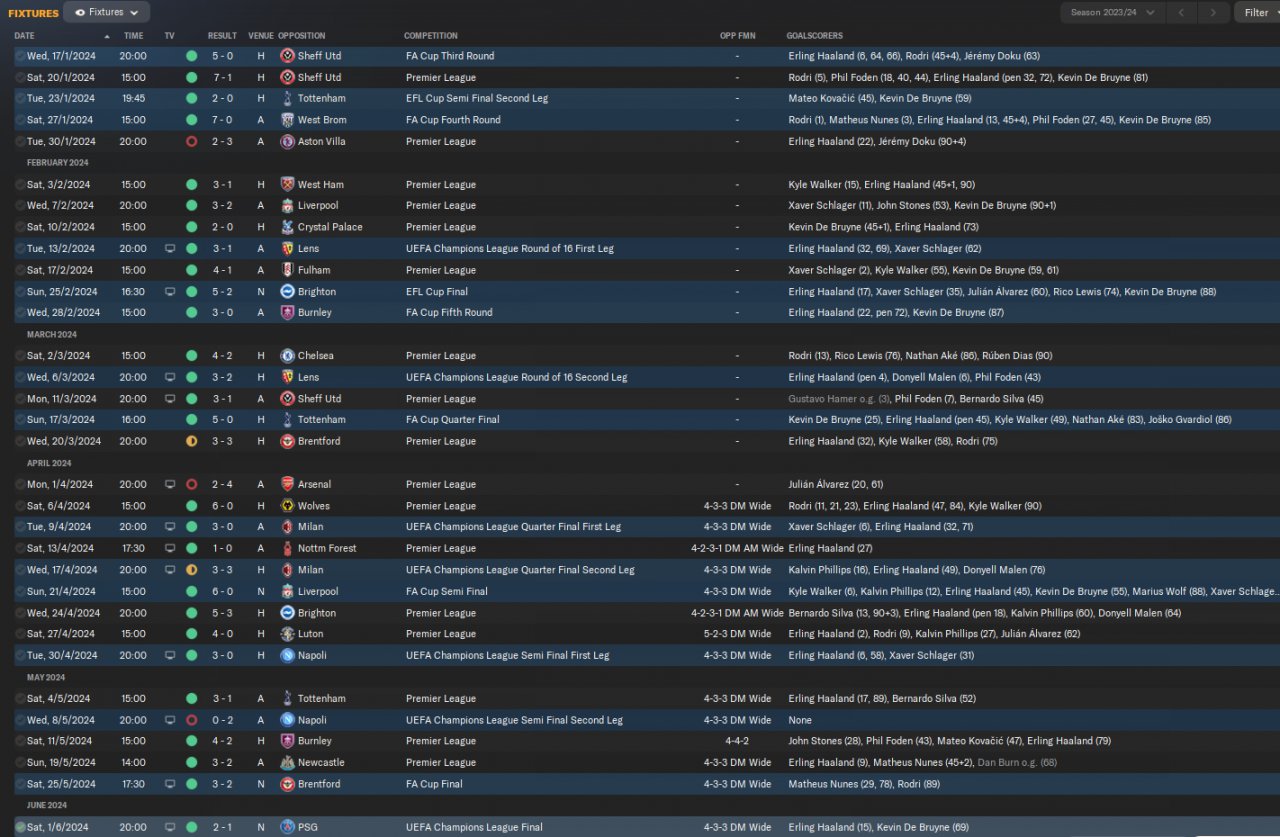Viewport: 1280px width, 837px height.
Task: Click the Nottm Forest club badge
Action: 288,548
